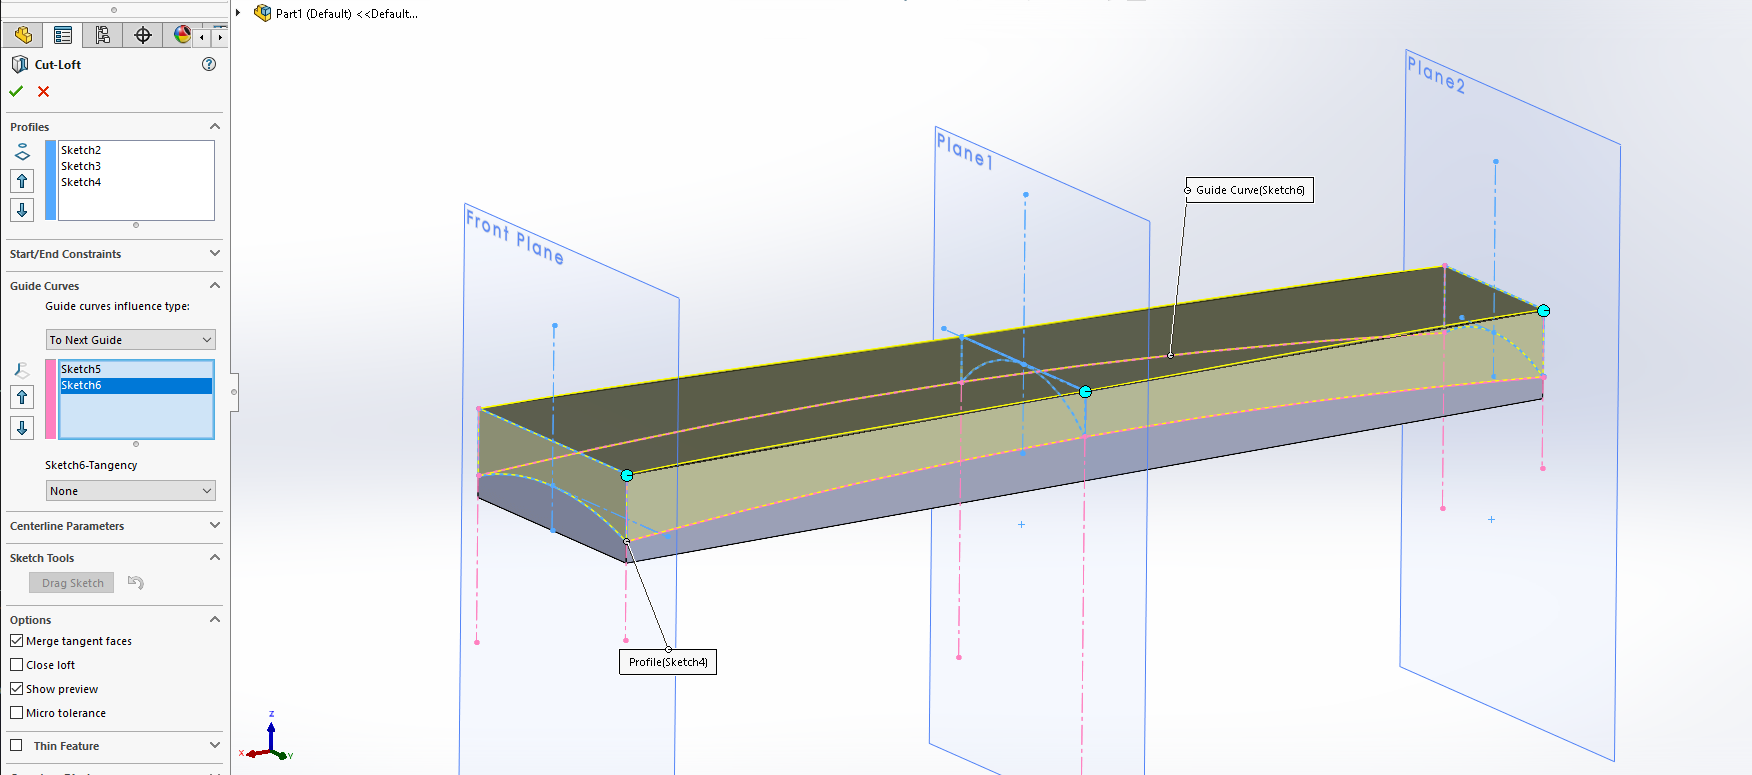Open the Sketch6-Tangency dropdown
The width and height of the screenshot is (1752, 775).
point(131,491)
